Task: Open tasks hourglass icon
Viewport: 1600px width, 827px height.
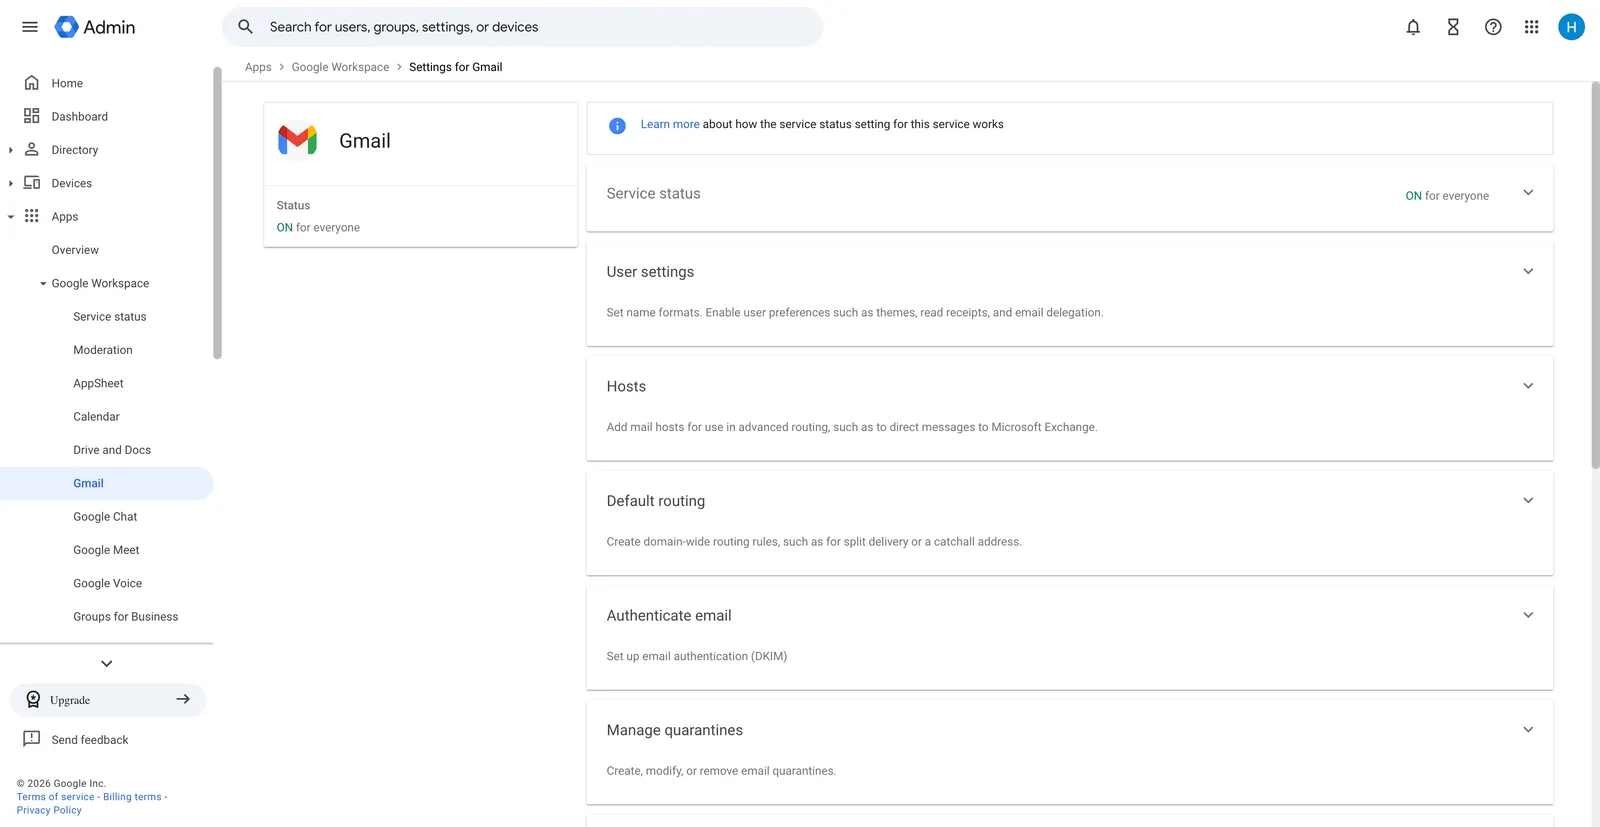Action: (x=1453, y=27)
